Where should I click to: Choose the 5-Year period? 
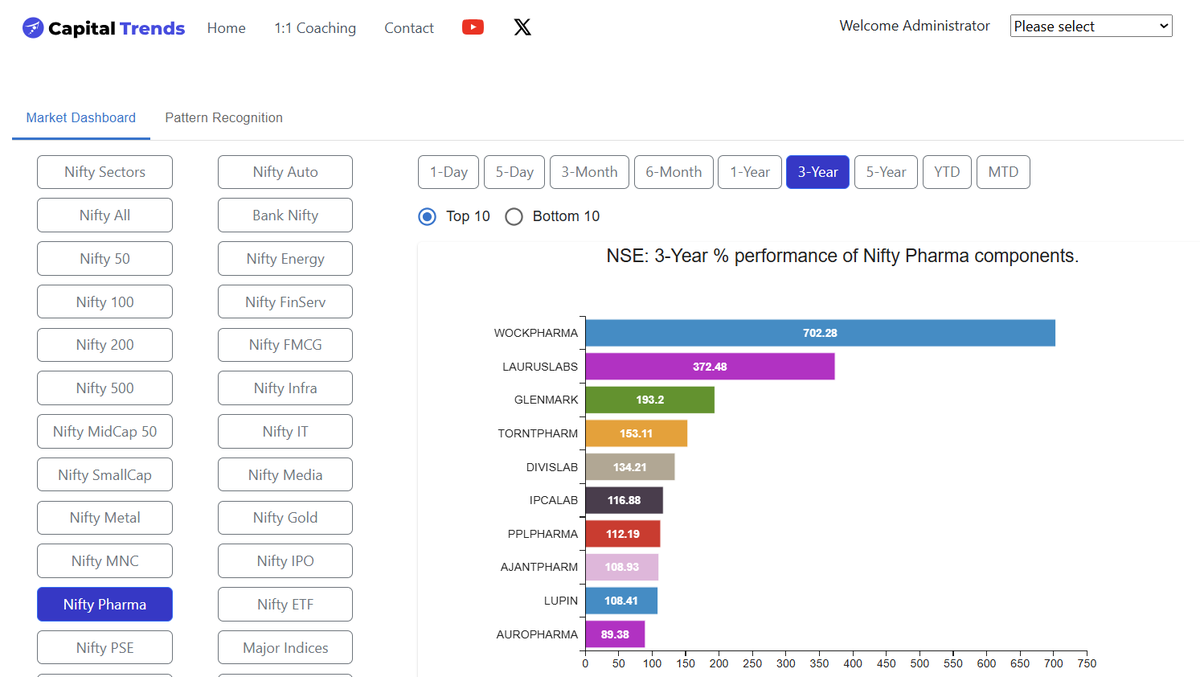(x=886, y=172)
